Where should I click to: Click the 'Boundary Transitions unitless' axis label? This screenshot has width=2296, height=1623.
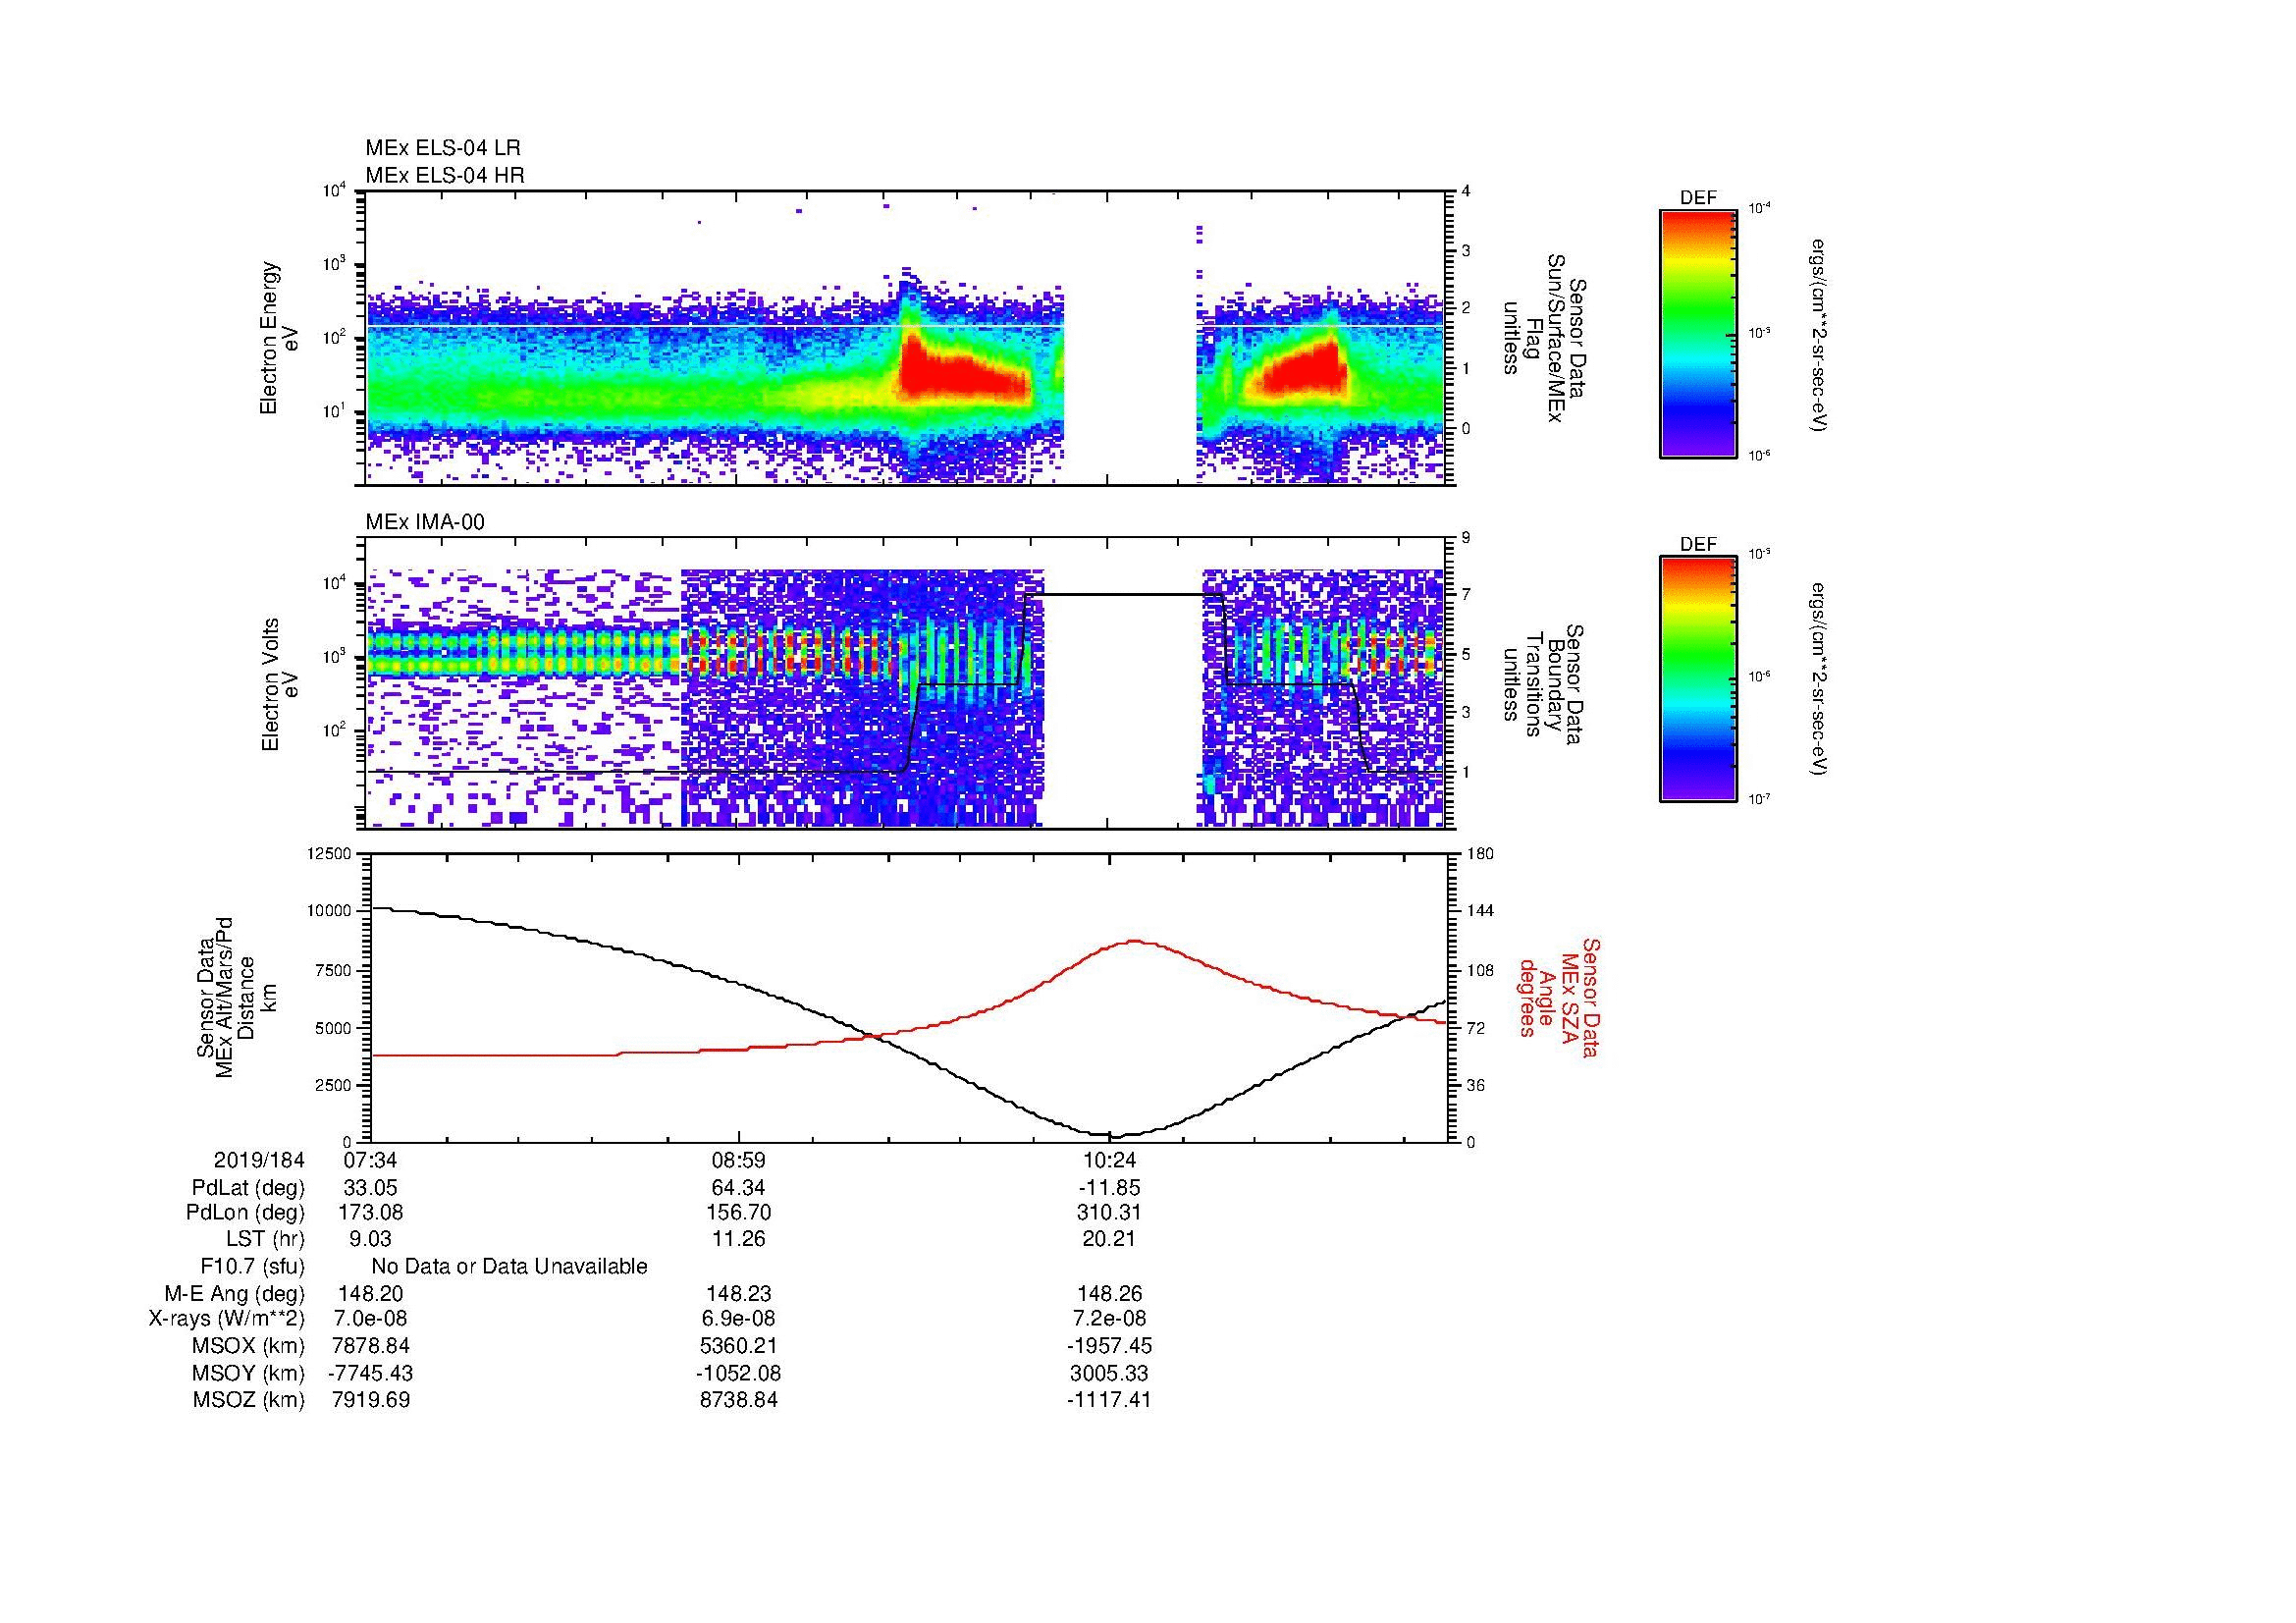[x=1545, y=685]
